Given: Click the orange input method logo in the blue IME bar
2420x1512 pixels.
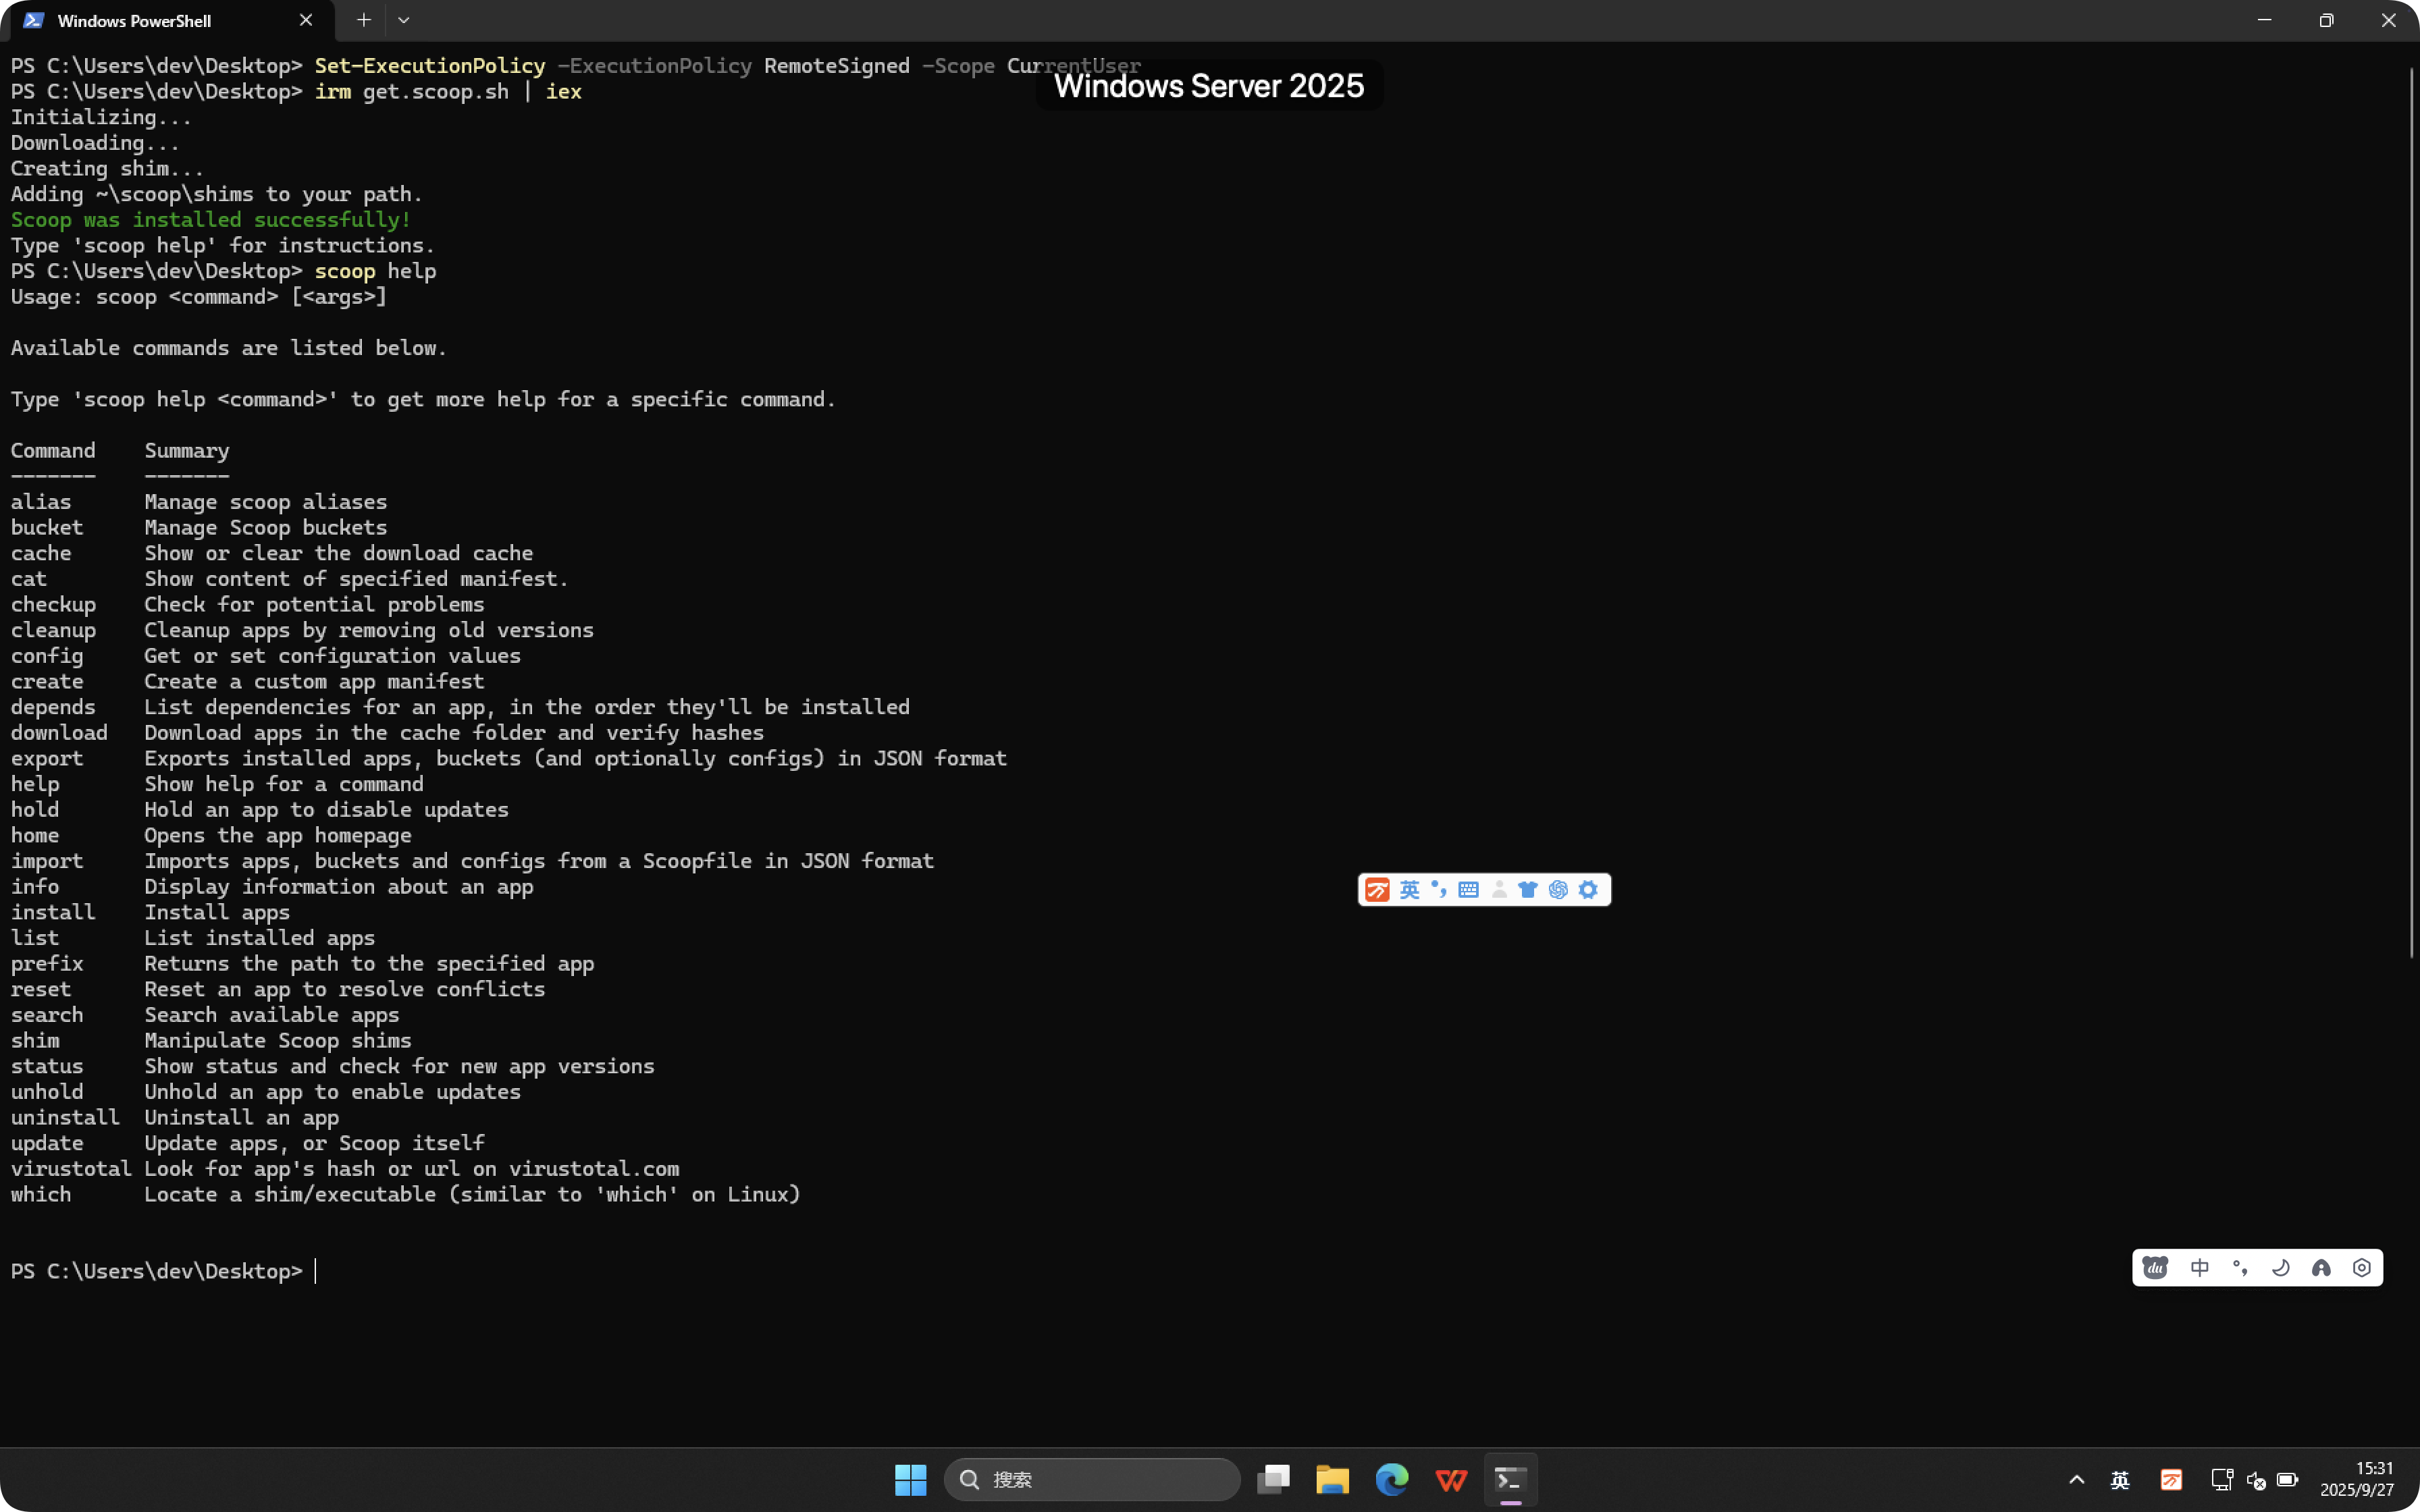Looking at the screenshot, I should (1377, 890).
